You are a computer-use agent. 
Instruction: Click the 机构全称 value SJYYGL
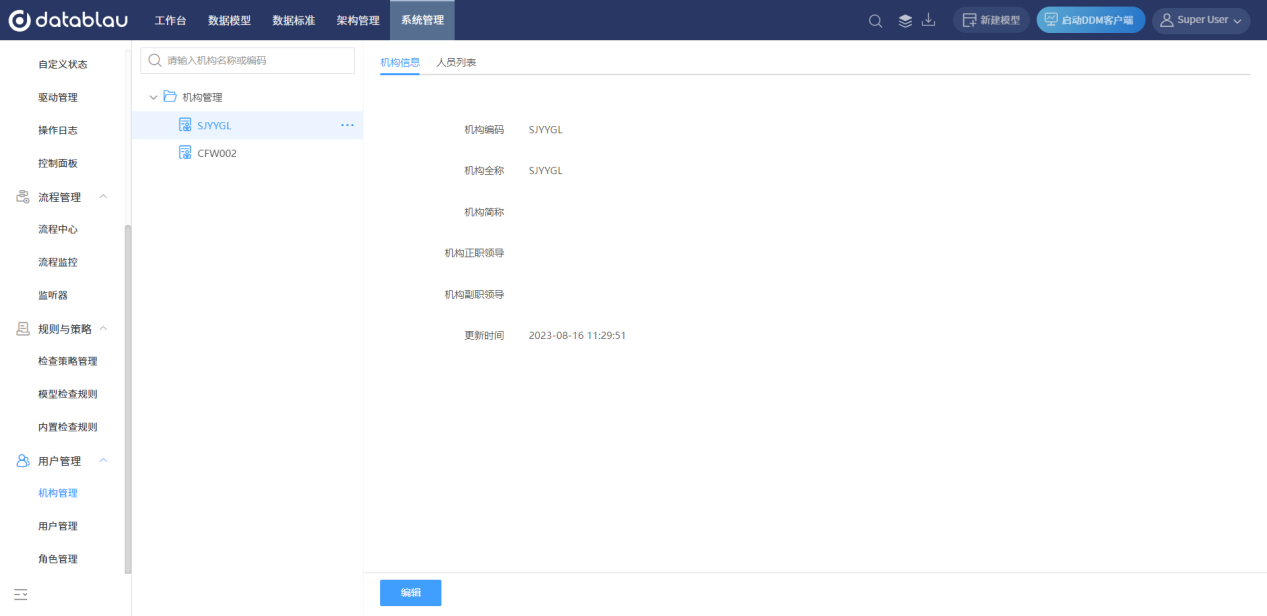546,170
